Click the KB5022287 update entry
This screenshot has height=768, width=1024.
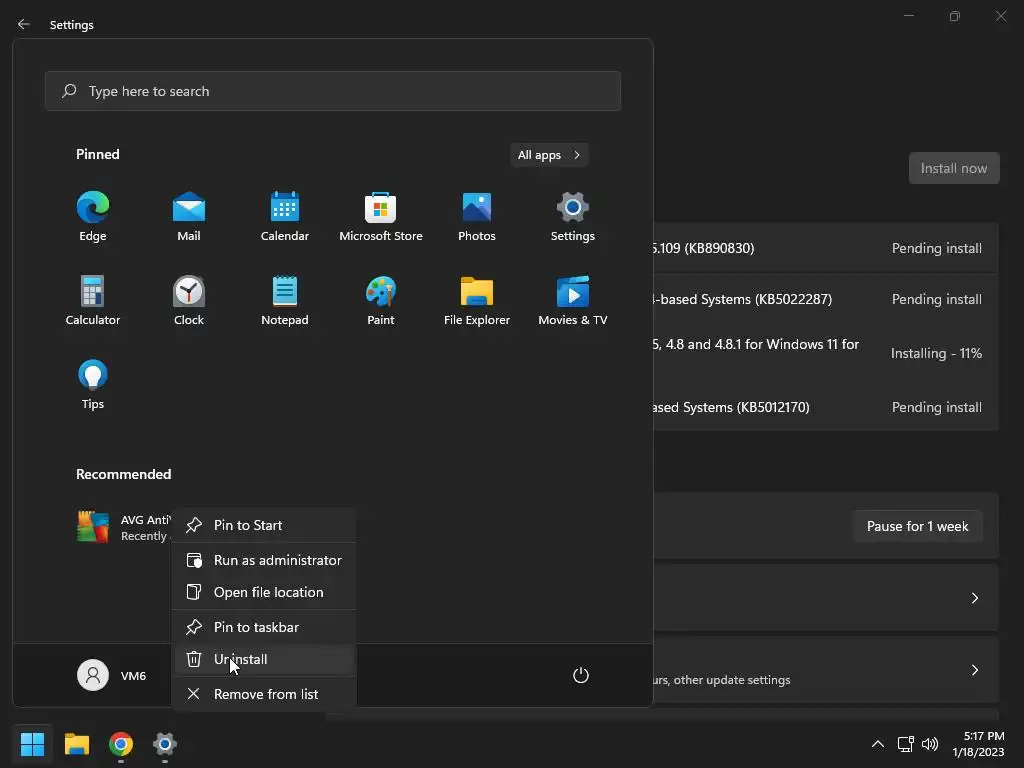point(825,299)
